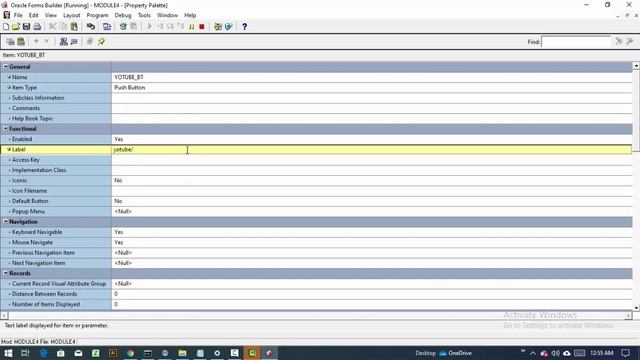
Task: Collapse the Navigation property group
Action: click(6, 222)
